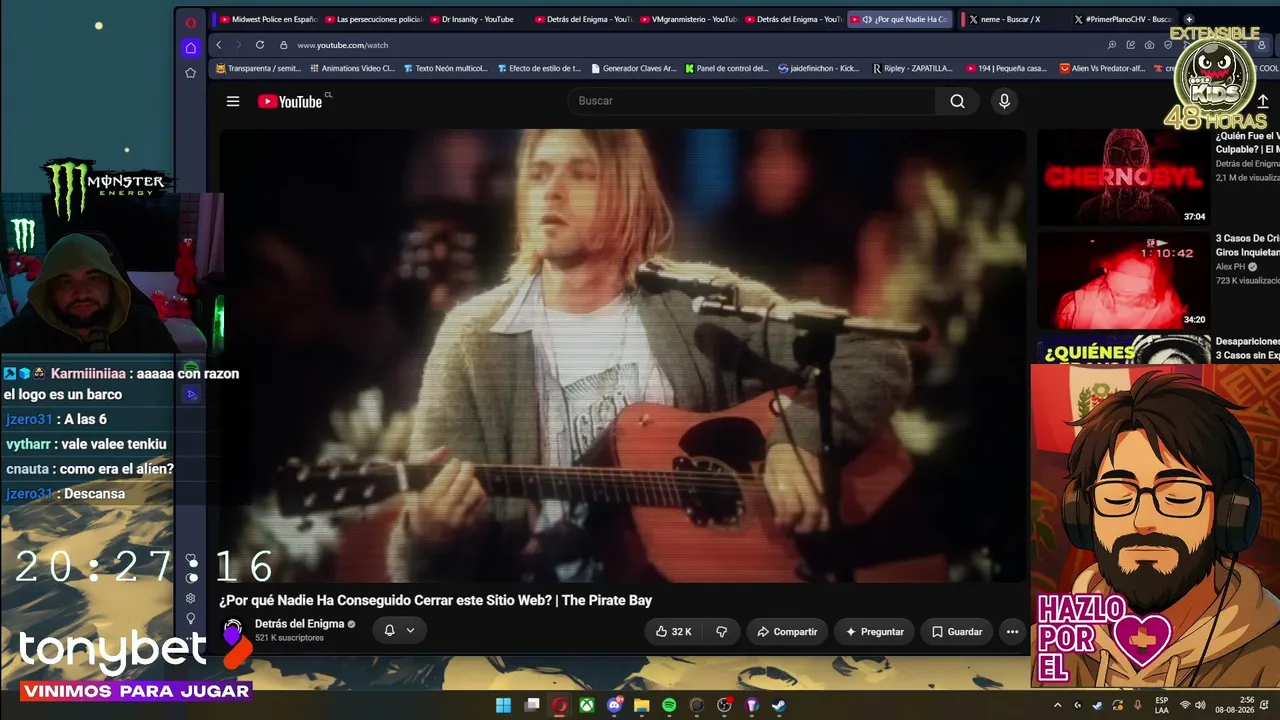Open Efecto de estilo de texto bookmark

coord(539,69)
